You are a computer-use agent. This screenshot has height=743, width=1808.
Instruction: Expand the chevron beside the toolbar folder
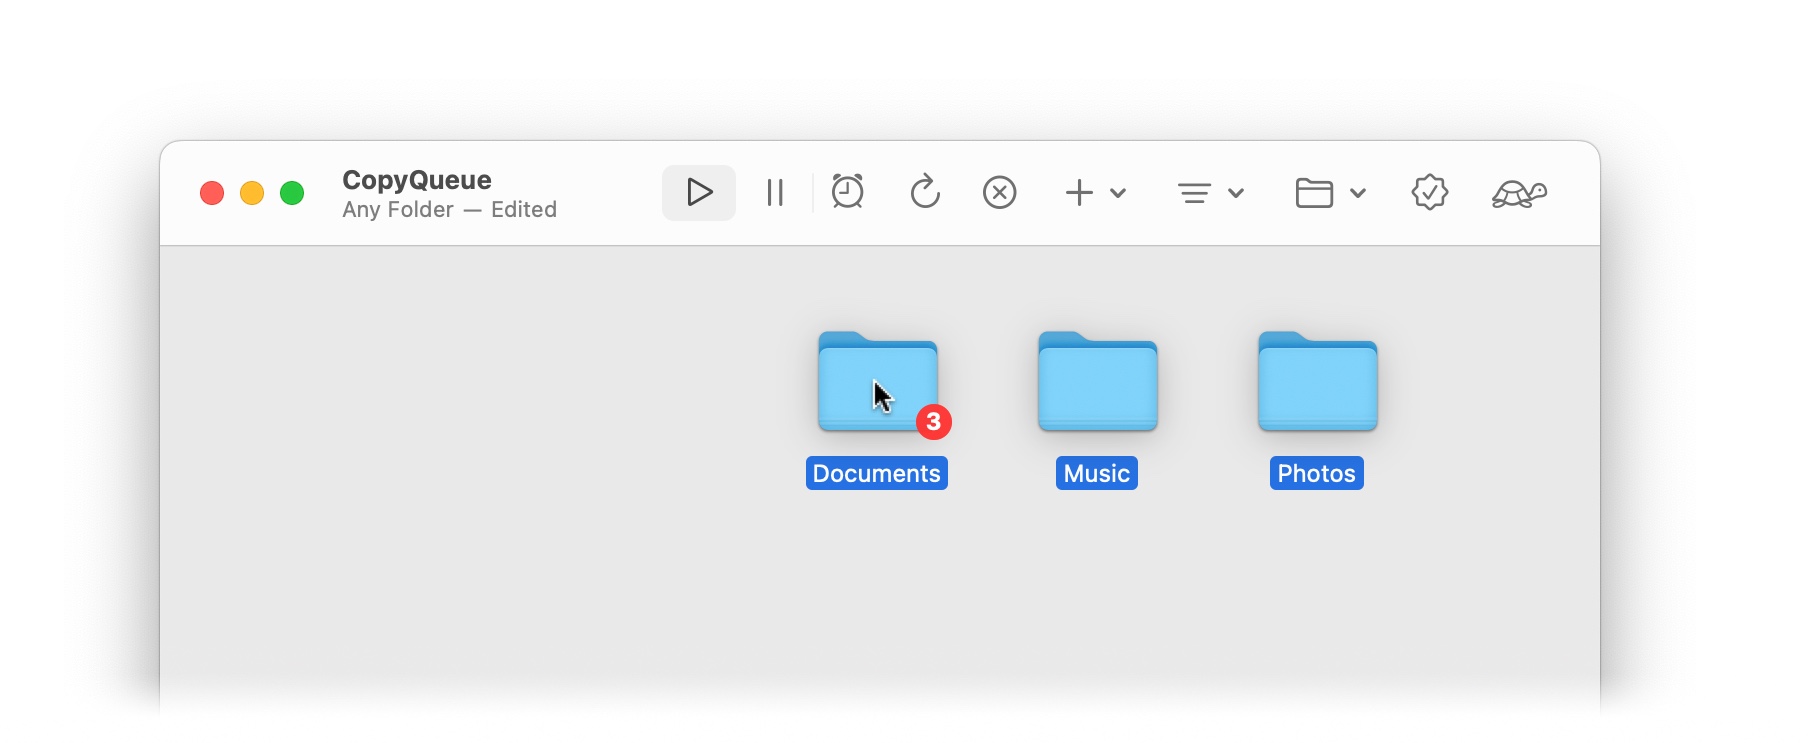click(1358, 193)
